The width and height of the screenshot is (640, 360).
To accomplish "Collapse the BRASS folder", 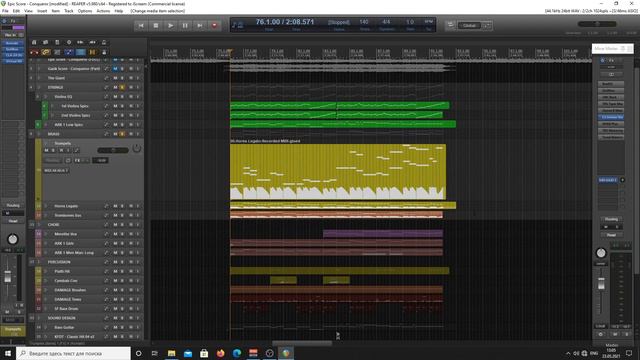I will [x=39, y=134].
